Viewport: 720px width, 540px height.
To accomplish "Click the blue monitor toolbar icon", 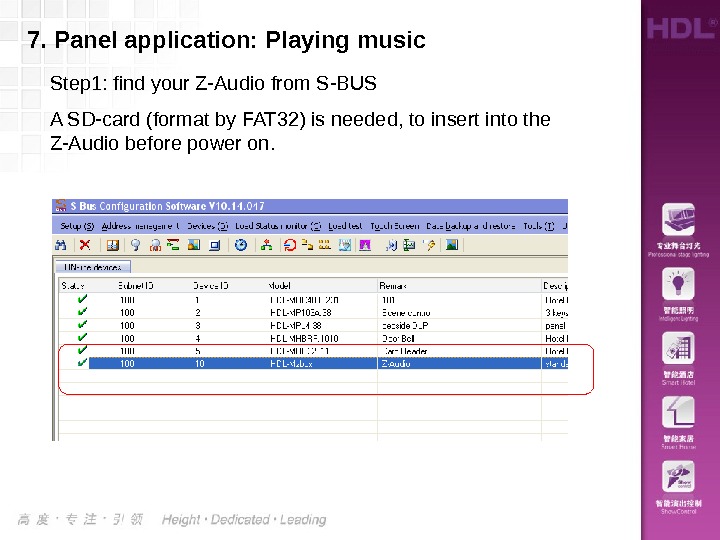I will [x=214, y=246].
